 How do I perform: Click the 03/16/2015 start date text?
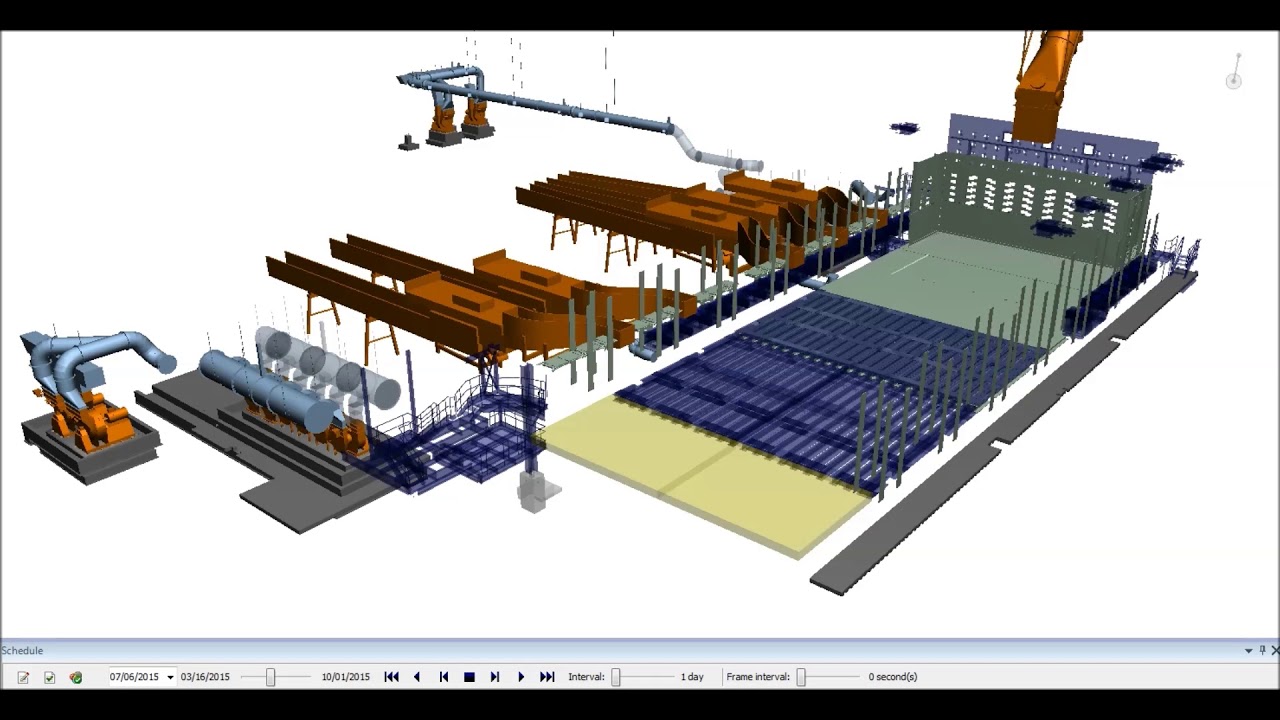[205, 677]
